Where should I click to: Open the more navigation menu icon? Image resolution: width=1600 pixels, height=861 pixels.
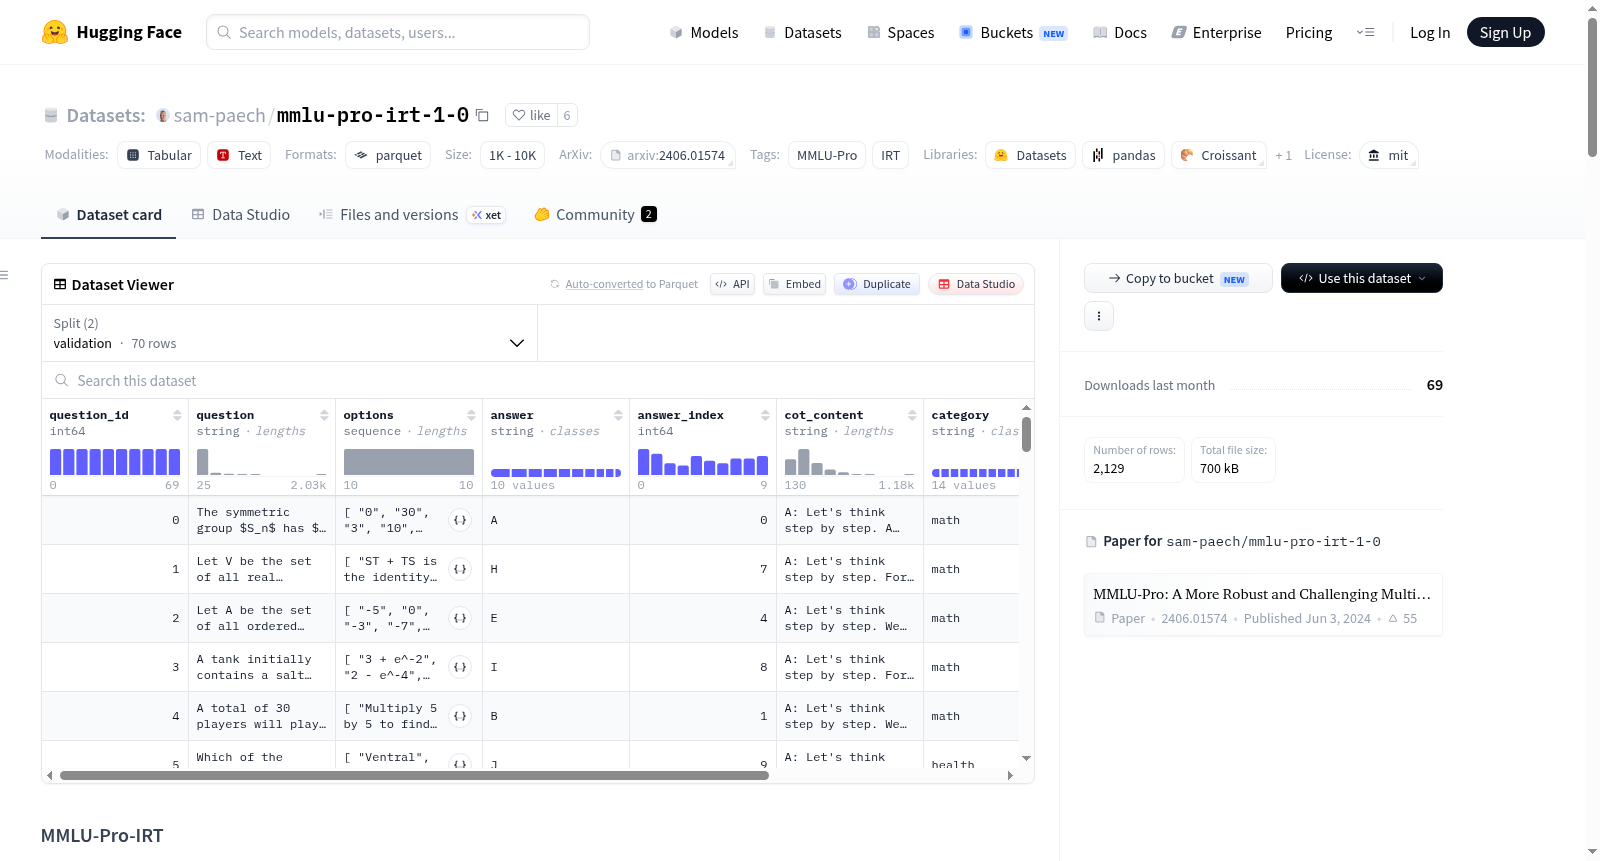click(x=1365, y=32)
